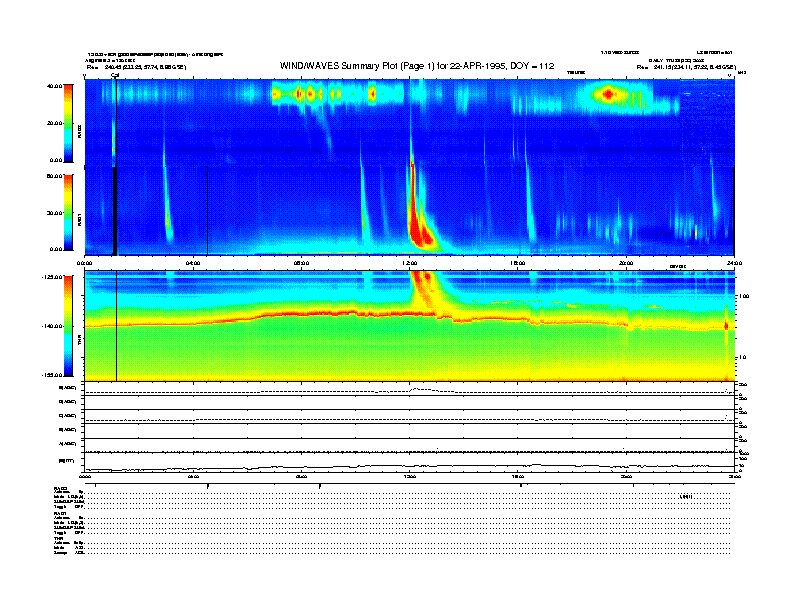Click the -155.00 label on THR colorbar
Viewport: 792px width, 612px height.
pyautogui.click(x=53, y=375)
